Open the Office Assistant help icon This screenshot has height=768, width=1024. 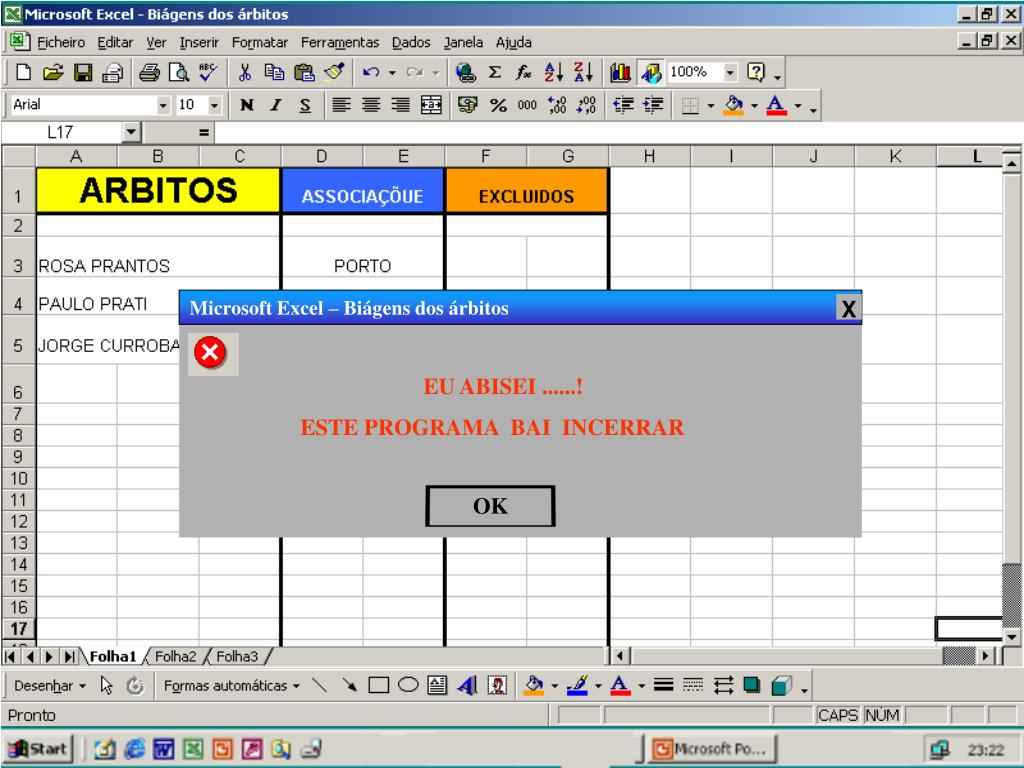[756, 72]
